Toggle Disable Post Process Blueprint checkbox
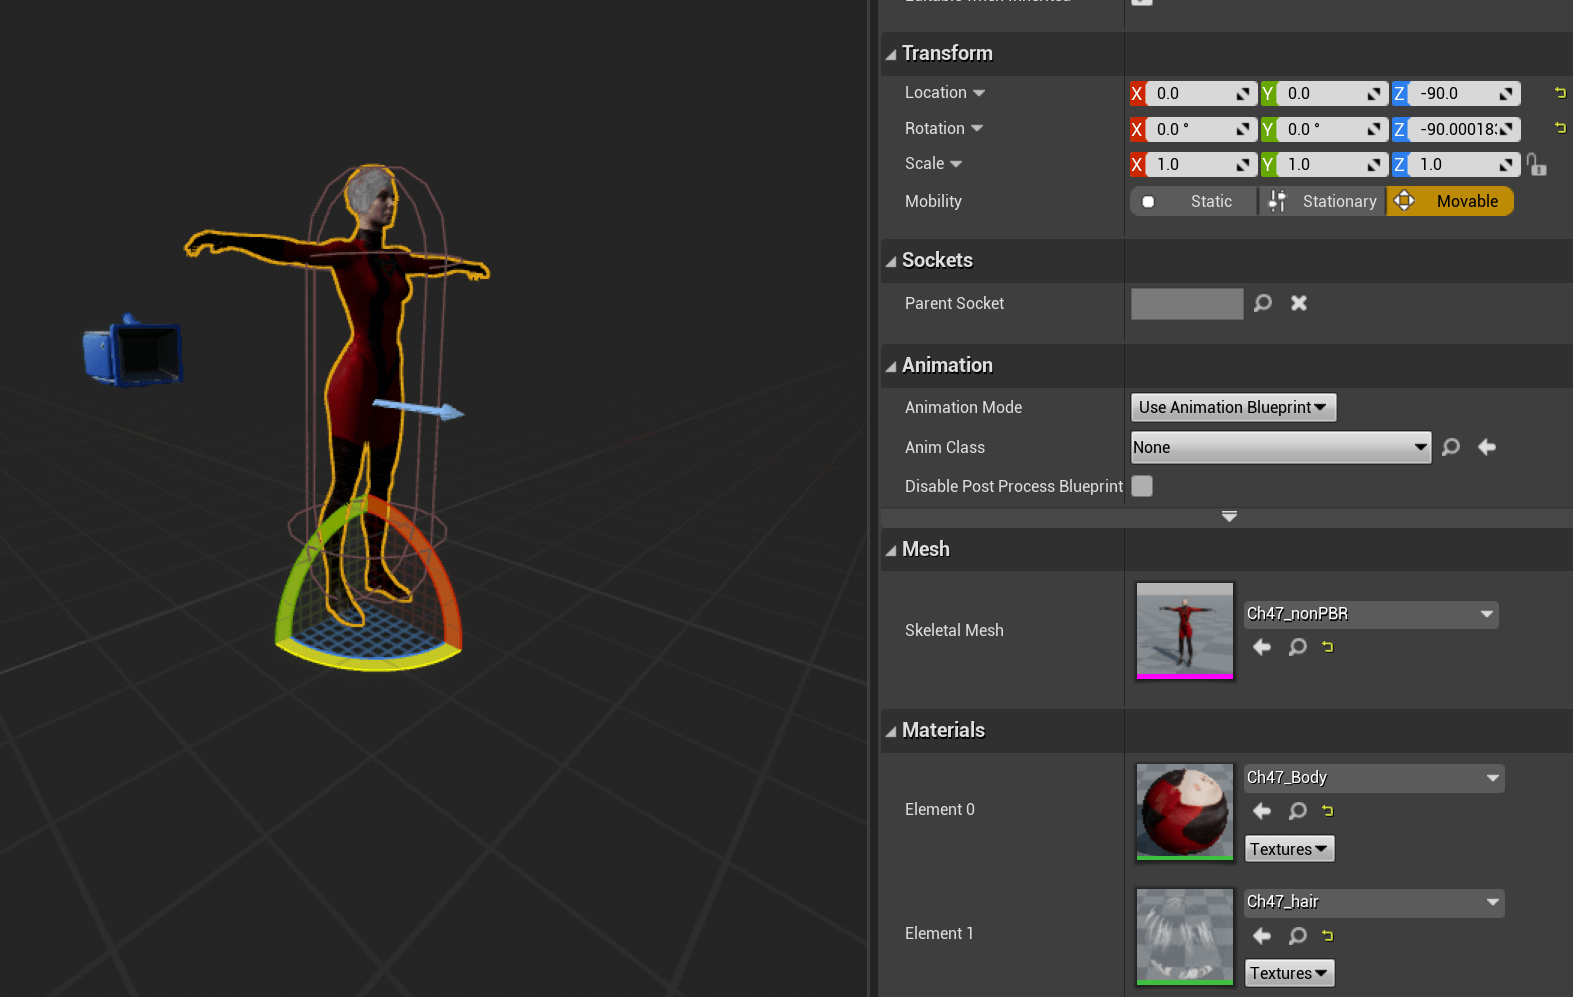 1142,486
